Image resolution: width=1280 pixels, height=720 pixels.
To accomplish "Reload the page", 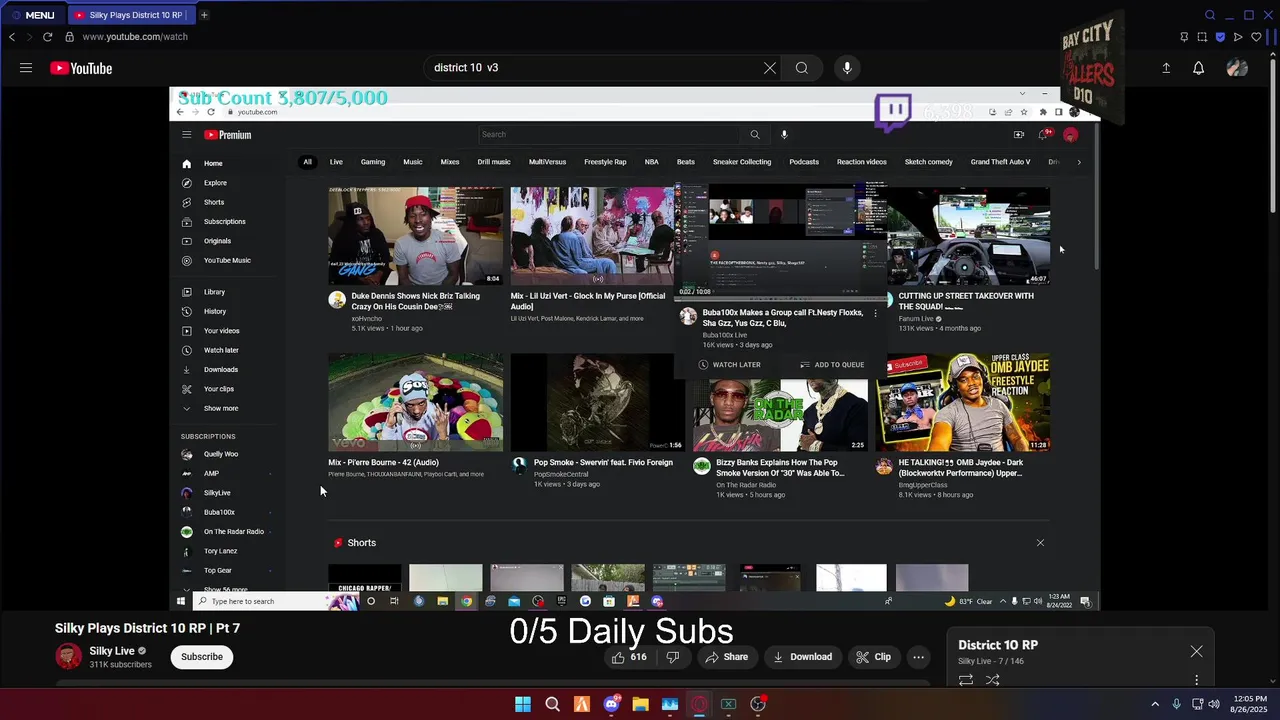I will tap(47, 37).
